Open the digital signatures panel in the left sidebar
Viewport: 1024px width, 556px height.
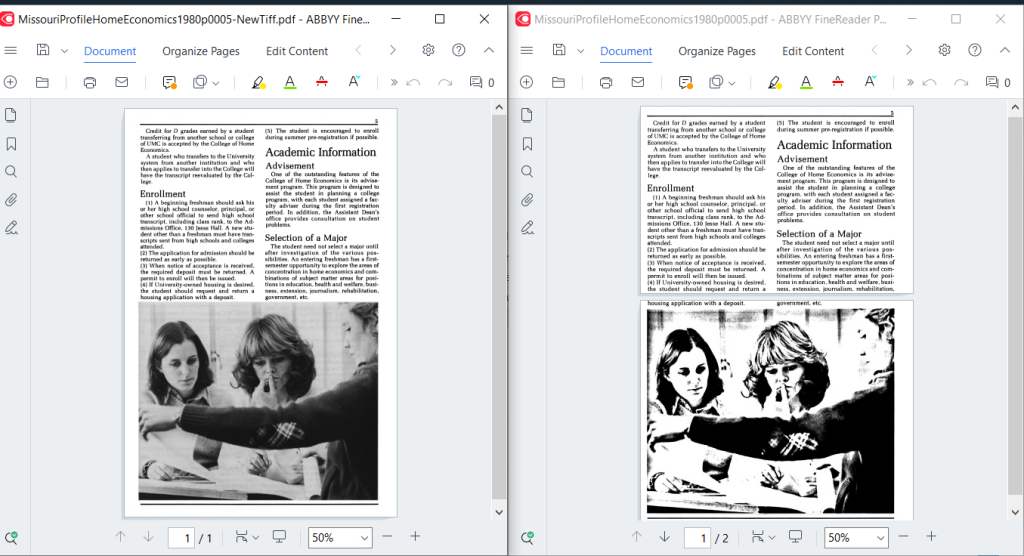pos(11,228)
